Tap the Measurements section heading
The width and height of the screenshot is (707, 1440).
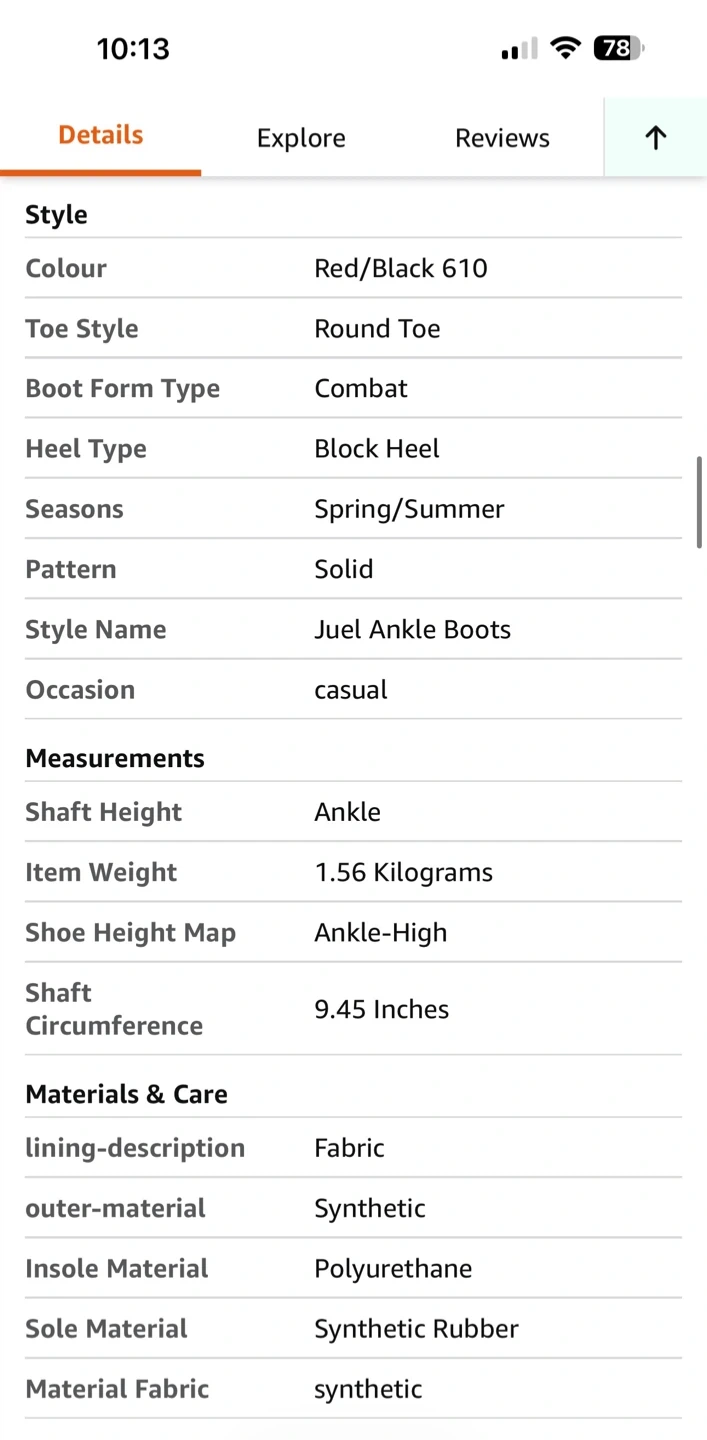(115, 758)
